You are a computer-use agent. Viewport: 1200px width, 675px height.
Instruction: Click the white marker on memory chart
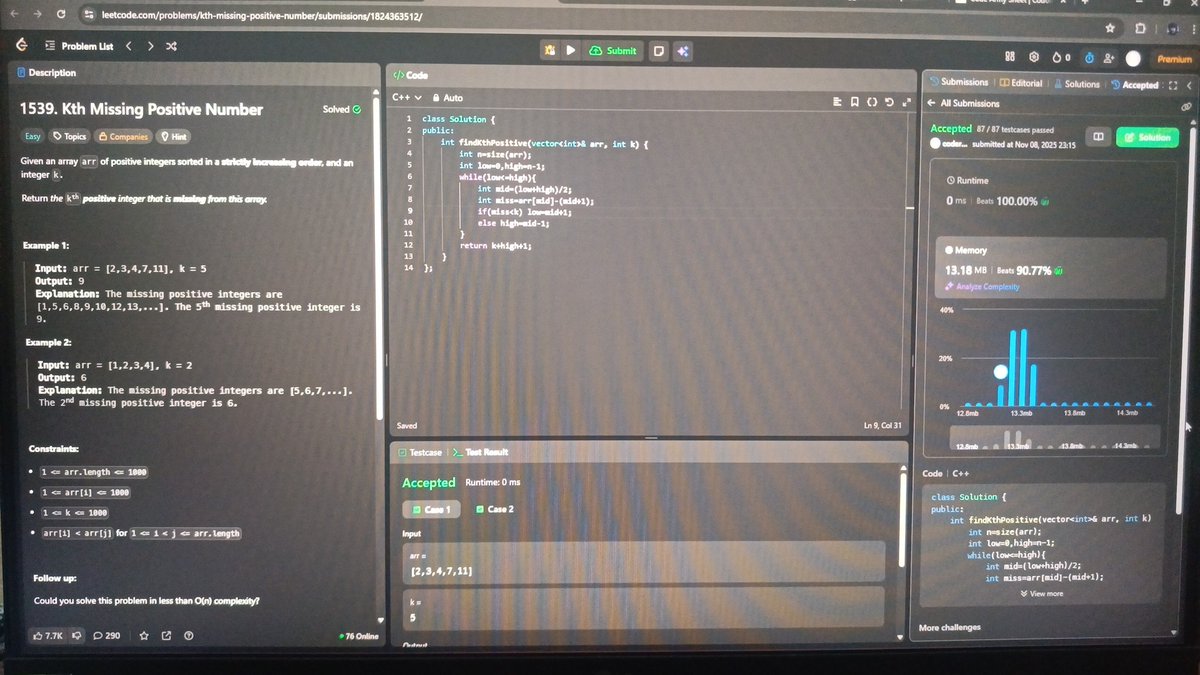(x=1000, y=372)
